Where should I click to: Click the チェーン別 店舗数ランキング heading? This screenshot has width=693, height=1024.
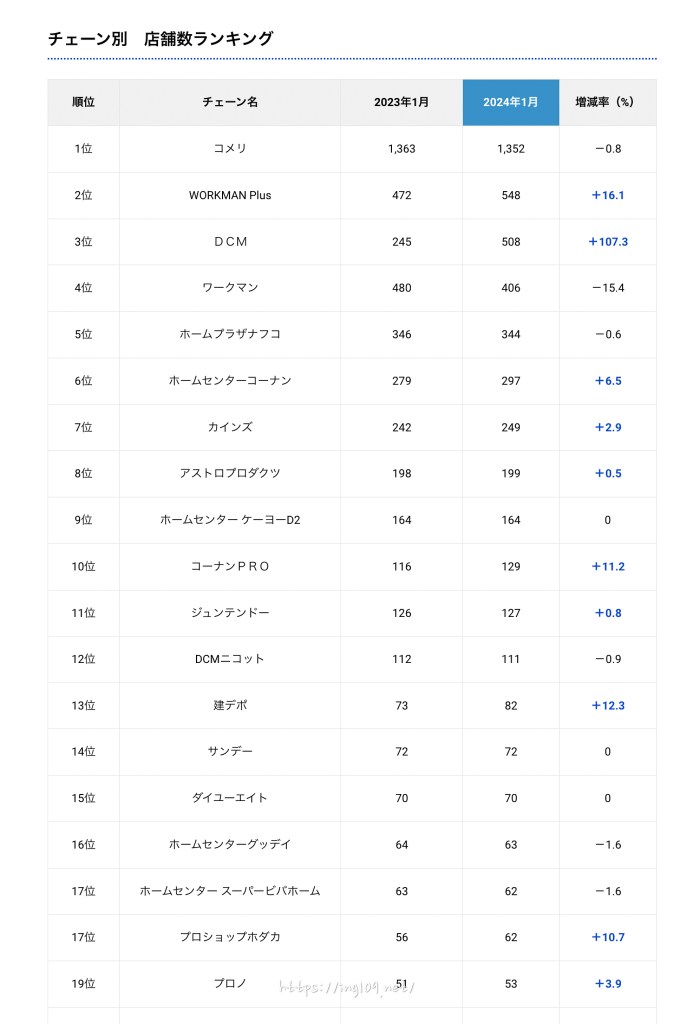click(161, 39)
